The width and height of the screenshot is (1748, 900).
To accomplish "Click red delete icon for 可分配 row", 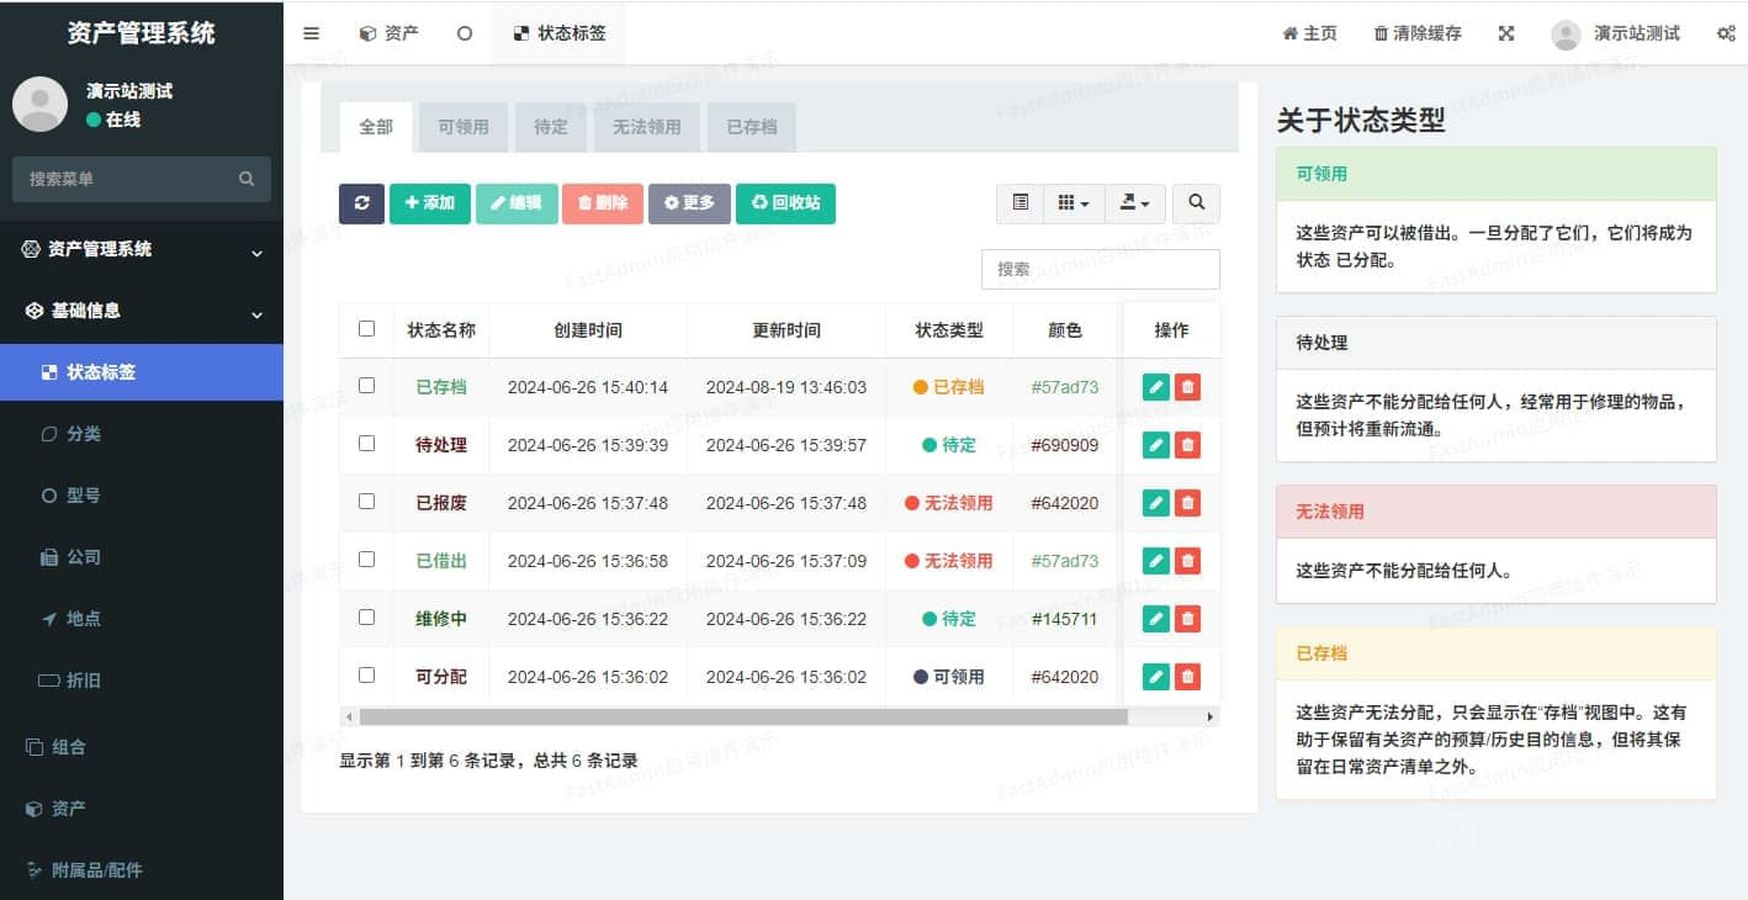I will (1187, 677).
